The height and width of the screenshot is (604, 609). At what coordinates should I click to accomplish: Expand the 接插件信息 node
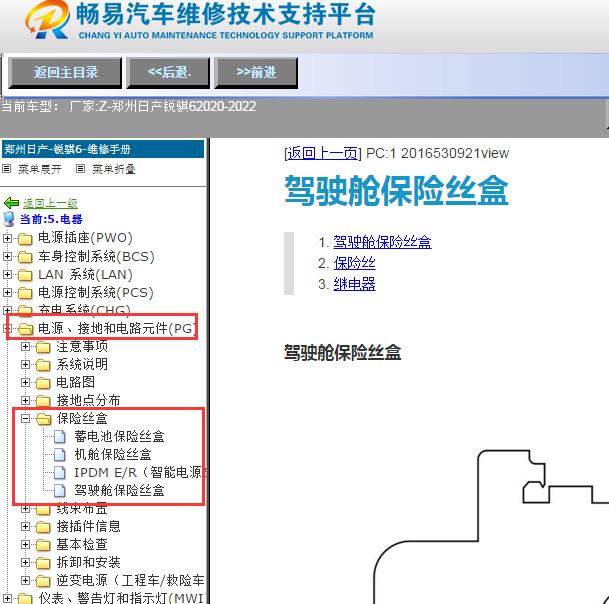coord(25,526)
